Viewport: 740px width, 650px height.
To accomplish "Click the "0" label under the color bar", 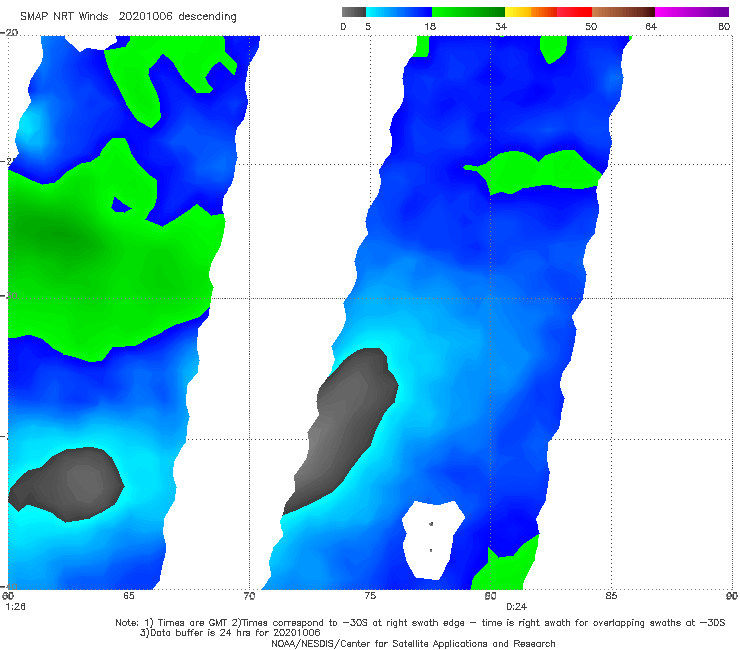I will point(343,26).
